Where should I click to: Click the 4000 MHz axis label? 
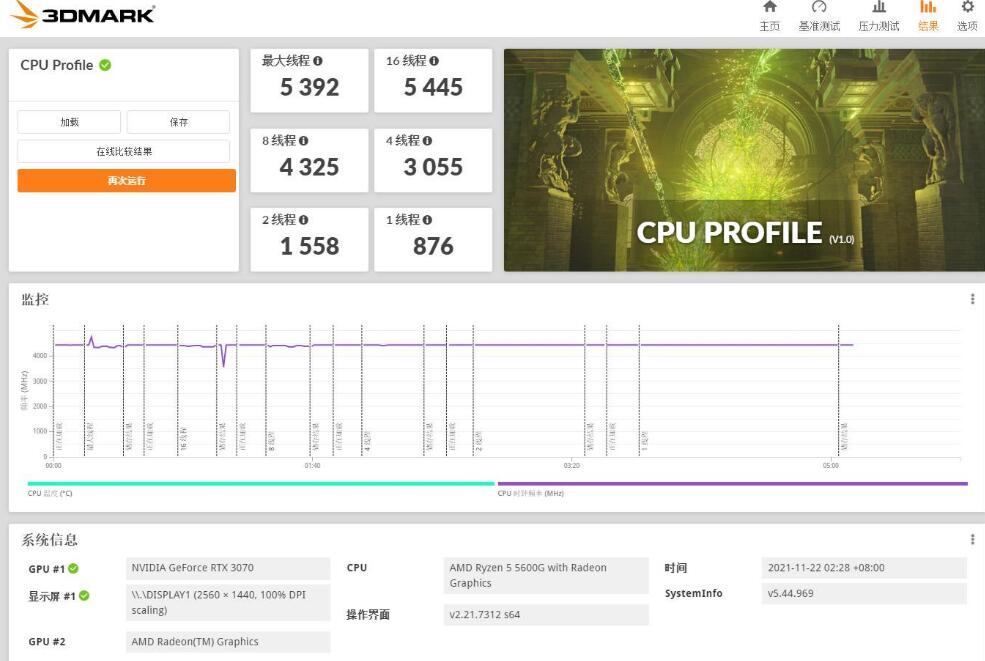tap(40, 356)
